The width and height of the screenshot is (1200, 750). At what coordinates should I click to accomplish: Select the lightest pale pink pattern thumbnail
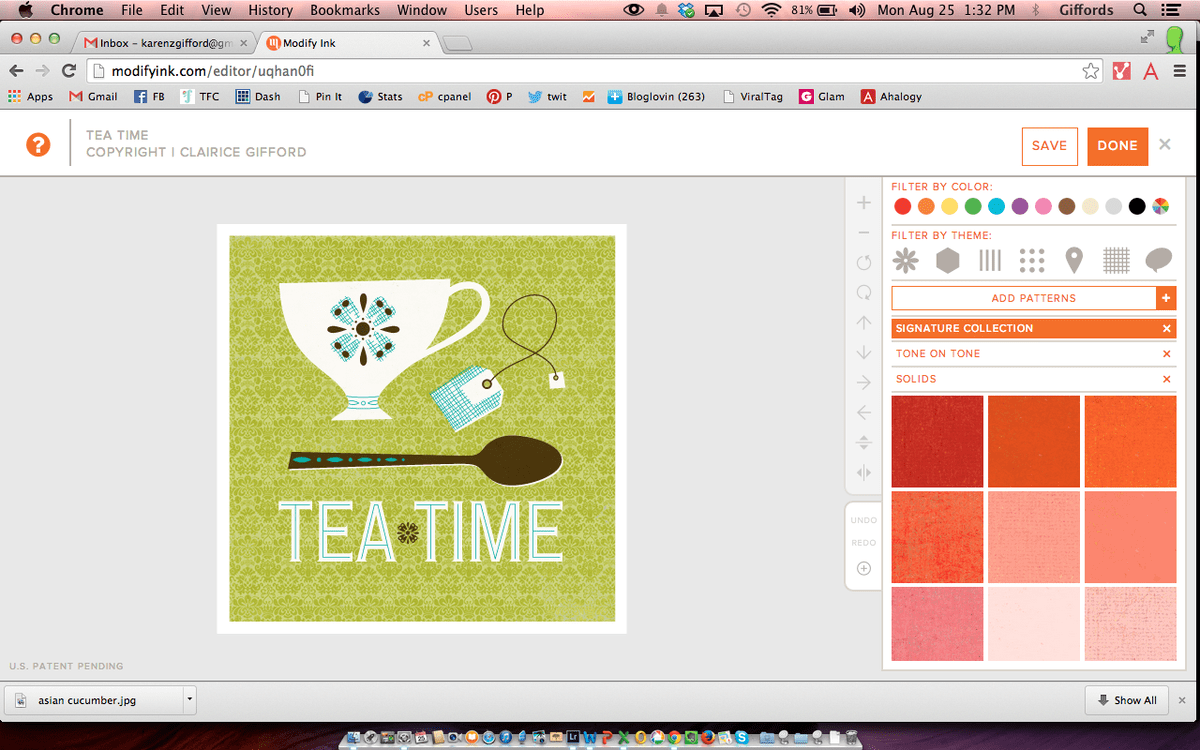1034,623
